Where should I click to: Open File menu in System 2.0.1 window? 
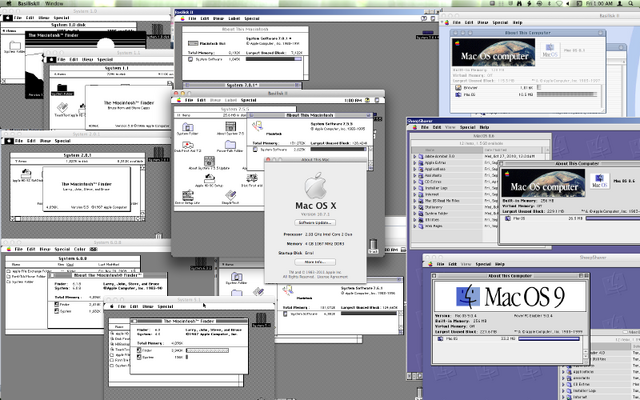pyautogui.click(x=19, y=141)
